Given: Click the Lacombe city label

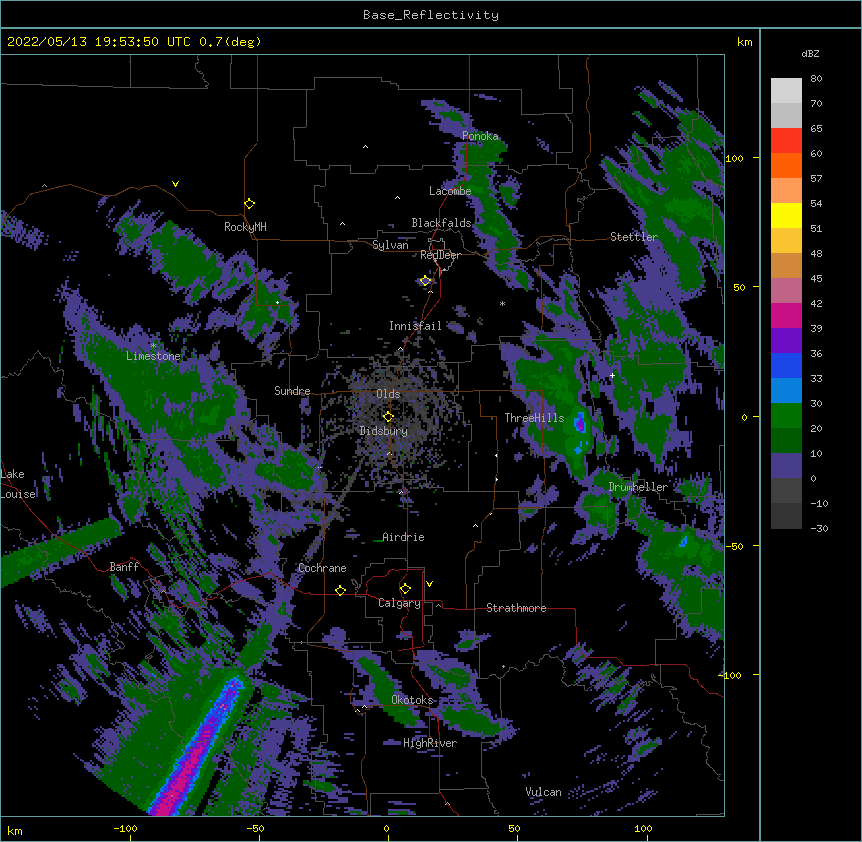Looking at the screenshot, I should [x=450, y=191].
